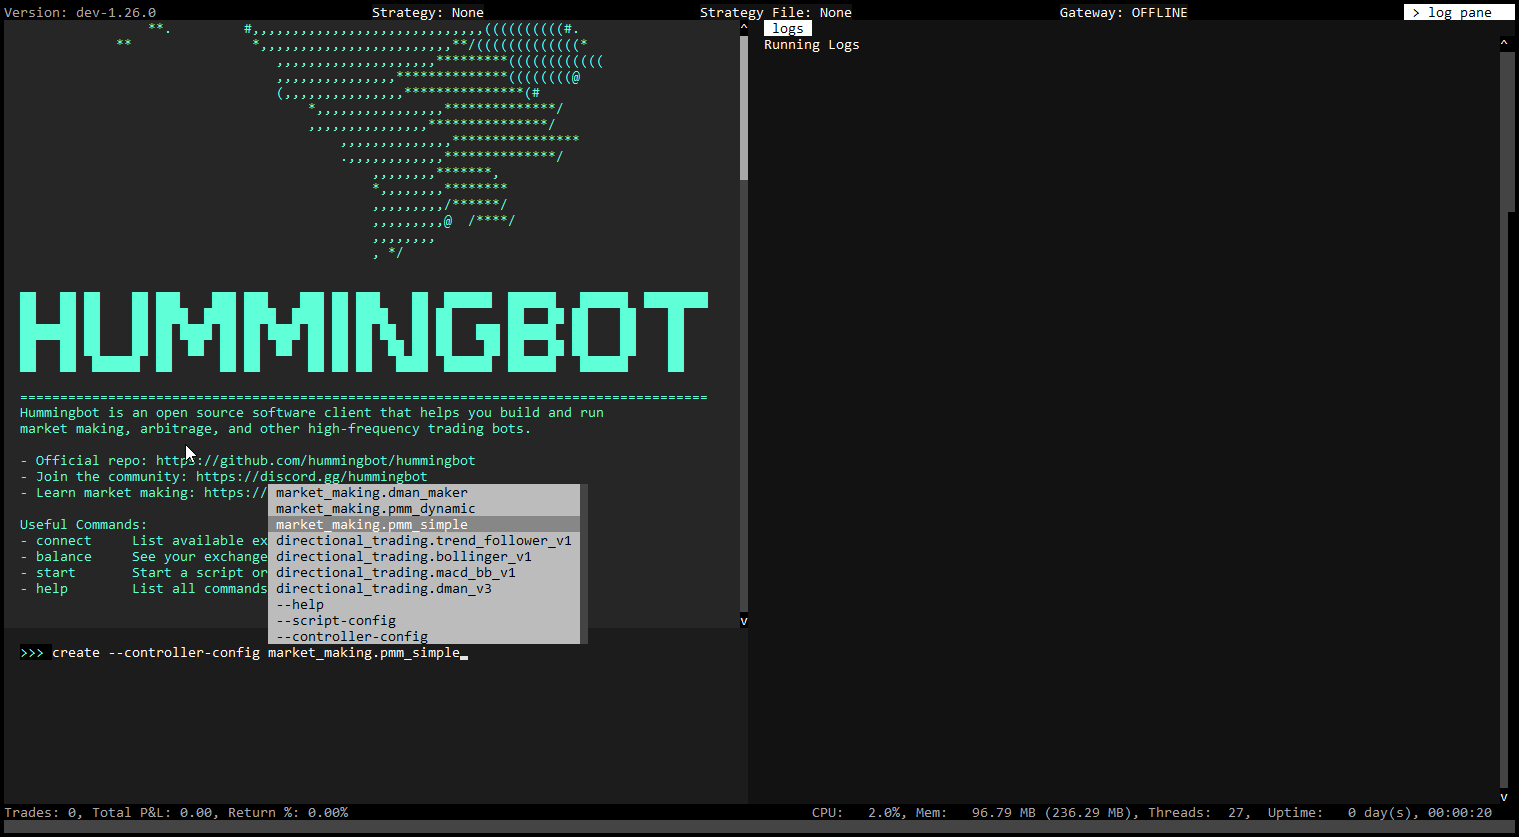
Task: Select directional_trading.trend_follower_v1 suggestion
Action: pos(423,540)
